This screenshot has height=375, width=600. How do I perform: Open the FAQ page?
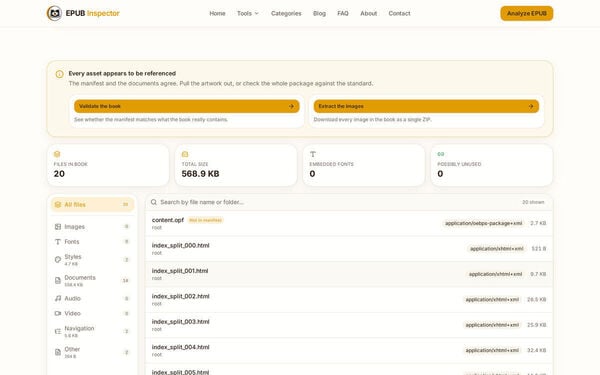pyautogui.click(x=343, y=13)
